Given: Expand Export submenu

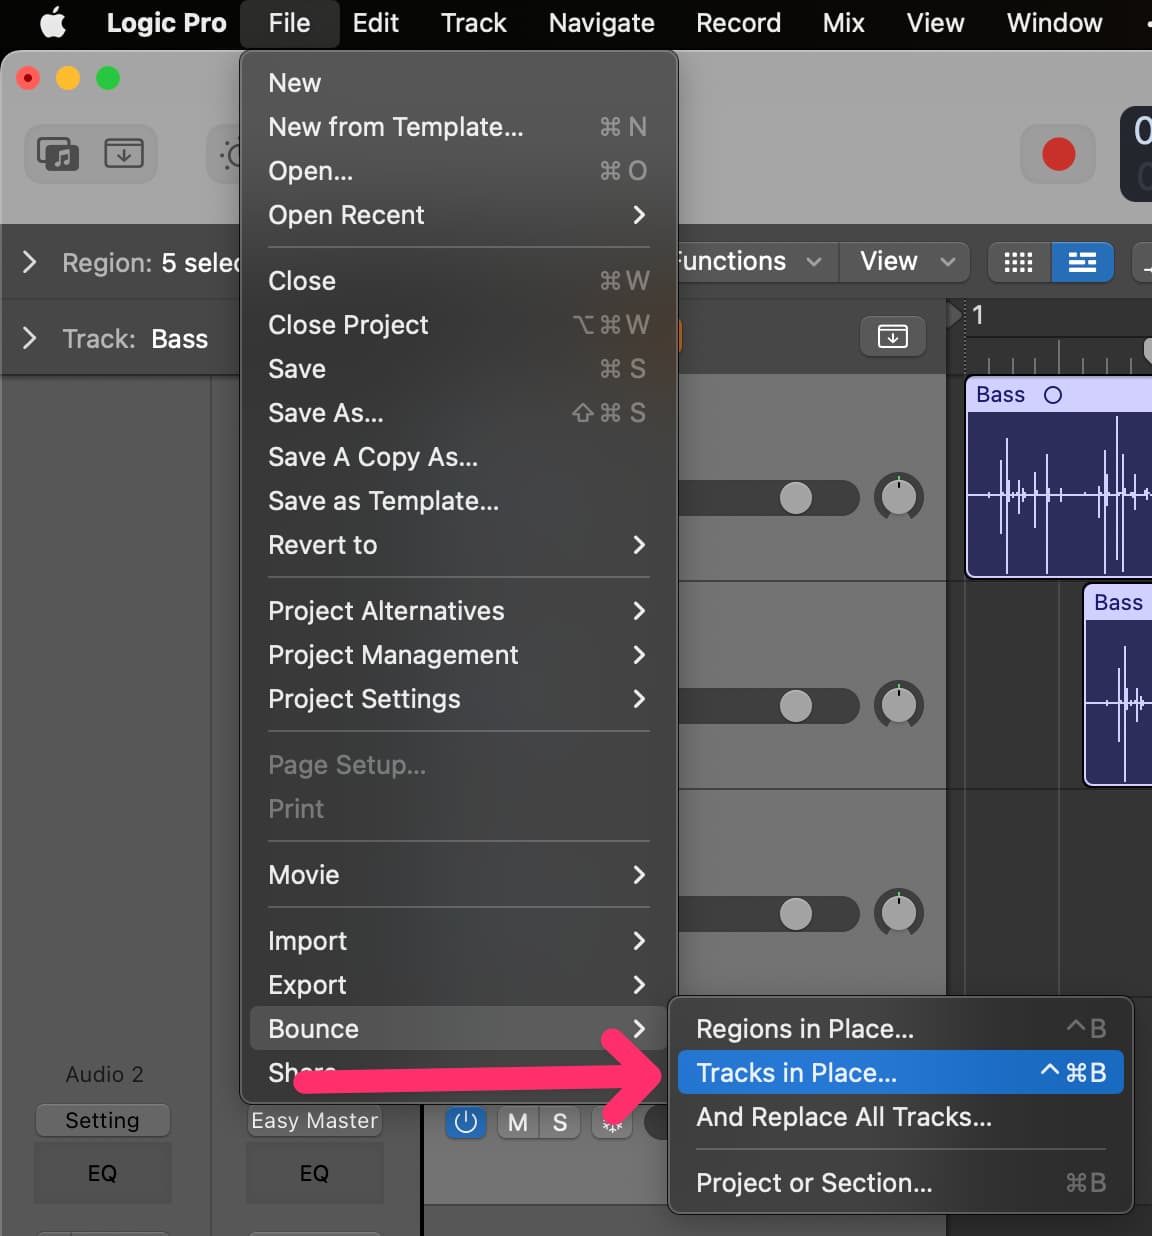Looking at the screenshot, I should point(458,985).
